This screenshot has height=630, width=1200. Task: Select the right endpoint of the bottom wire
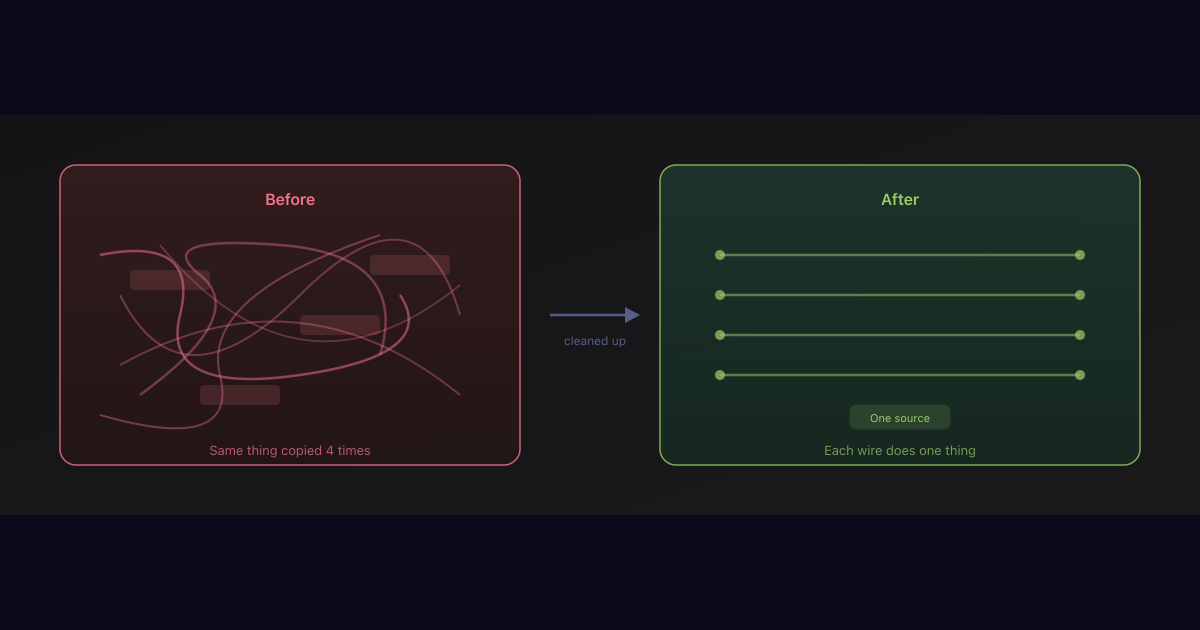[x=1080, y=375]
